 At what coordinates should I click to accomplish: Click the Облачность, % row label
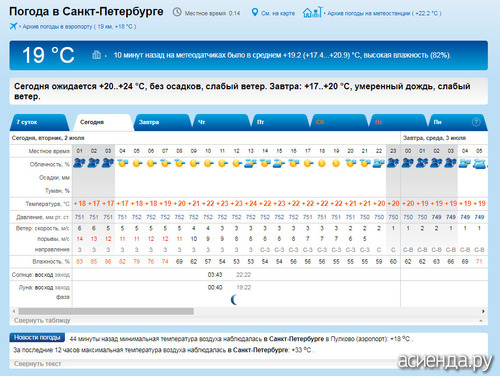click(x=49, y=164)
